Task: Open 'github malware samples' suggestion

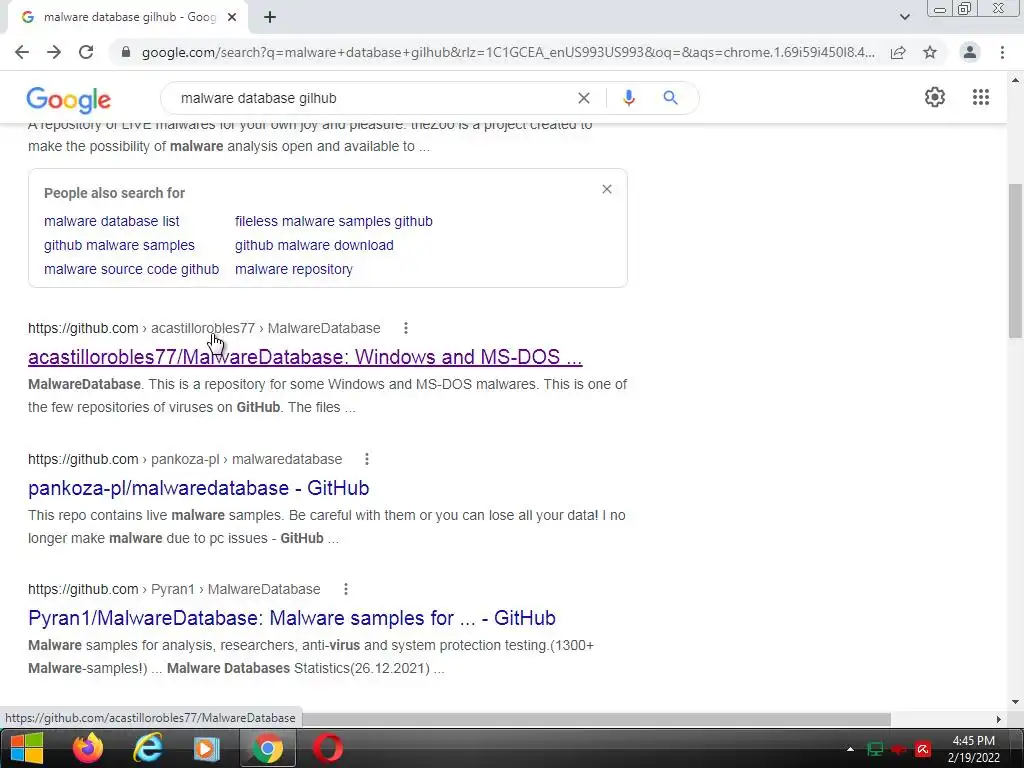Action: pyautogui.click(x=120, y=246)
